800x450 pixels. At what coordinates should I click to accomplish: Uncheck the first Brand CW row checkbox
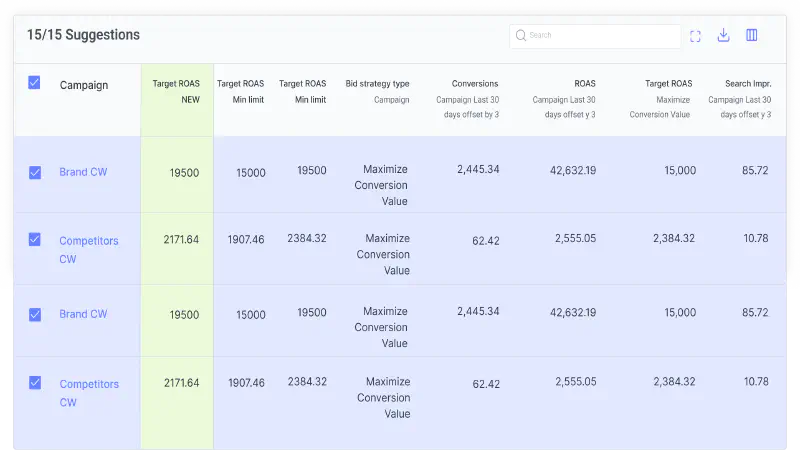(35, 172)
